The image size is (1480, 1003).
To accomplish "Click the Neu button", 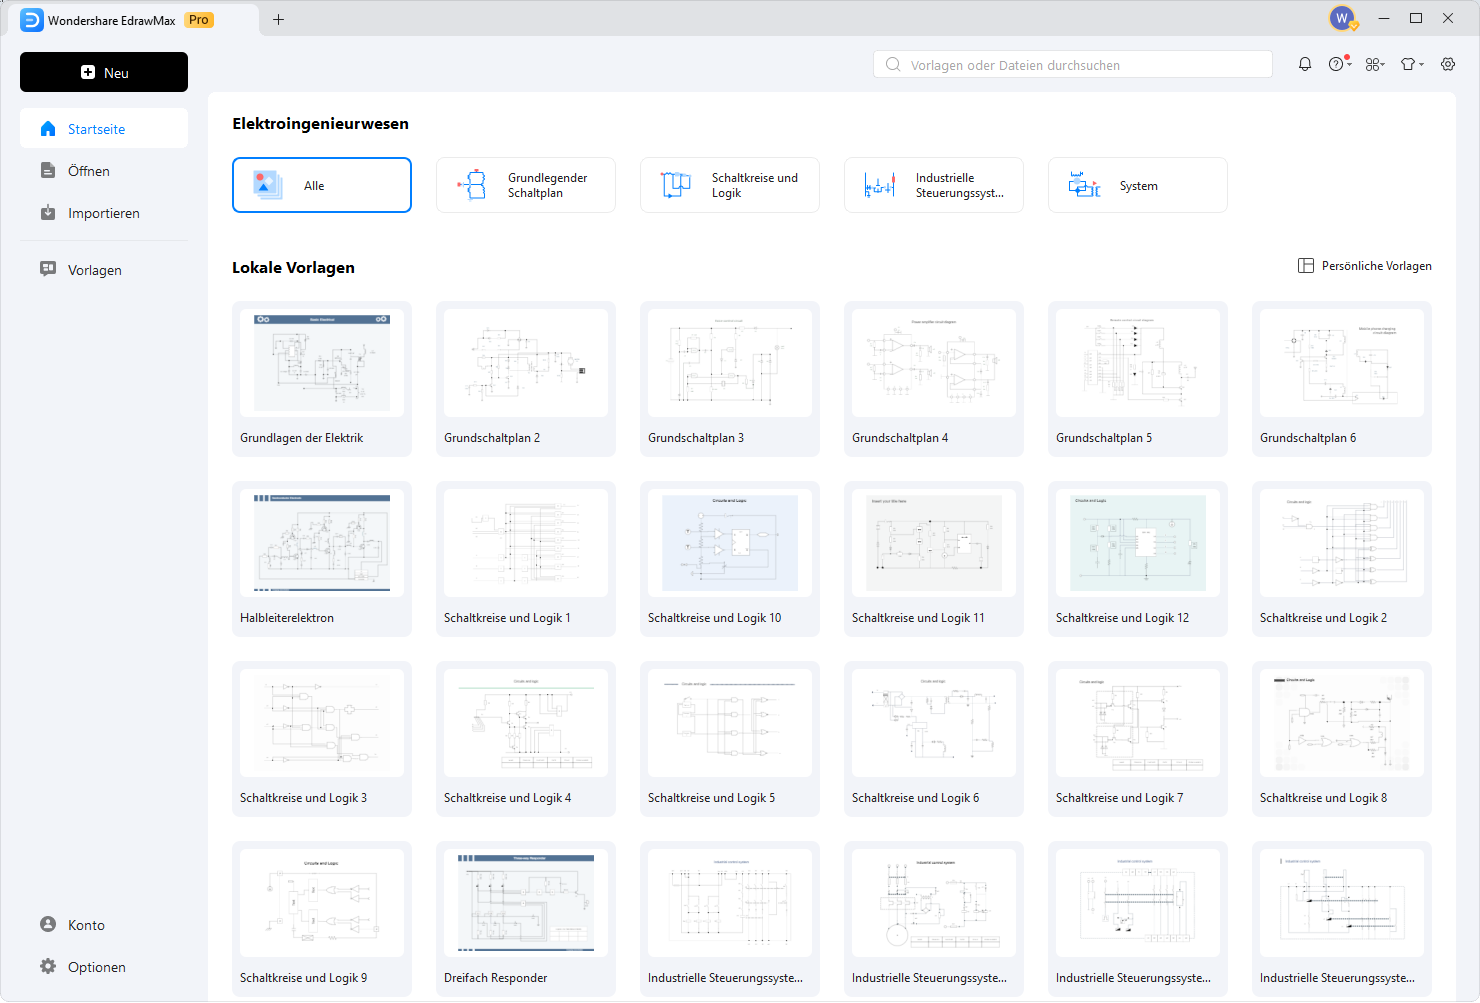I will point(104,72).
